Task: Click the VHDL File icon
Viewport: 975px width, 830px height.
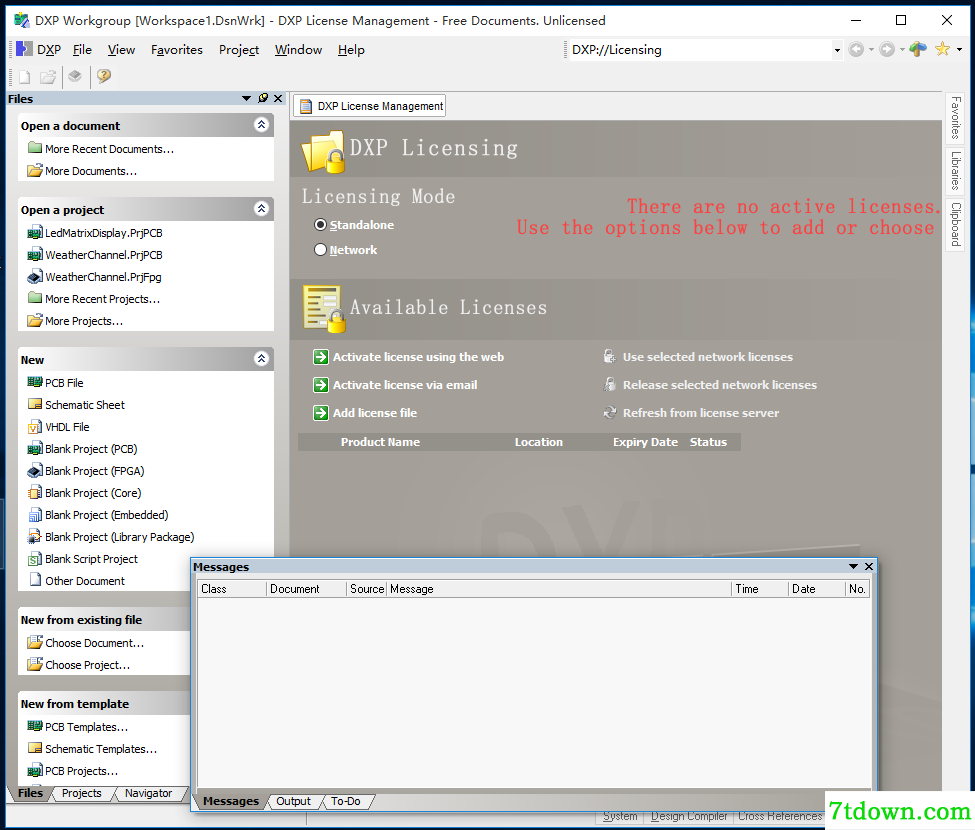Action: [x=35, y=427]
